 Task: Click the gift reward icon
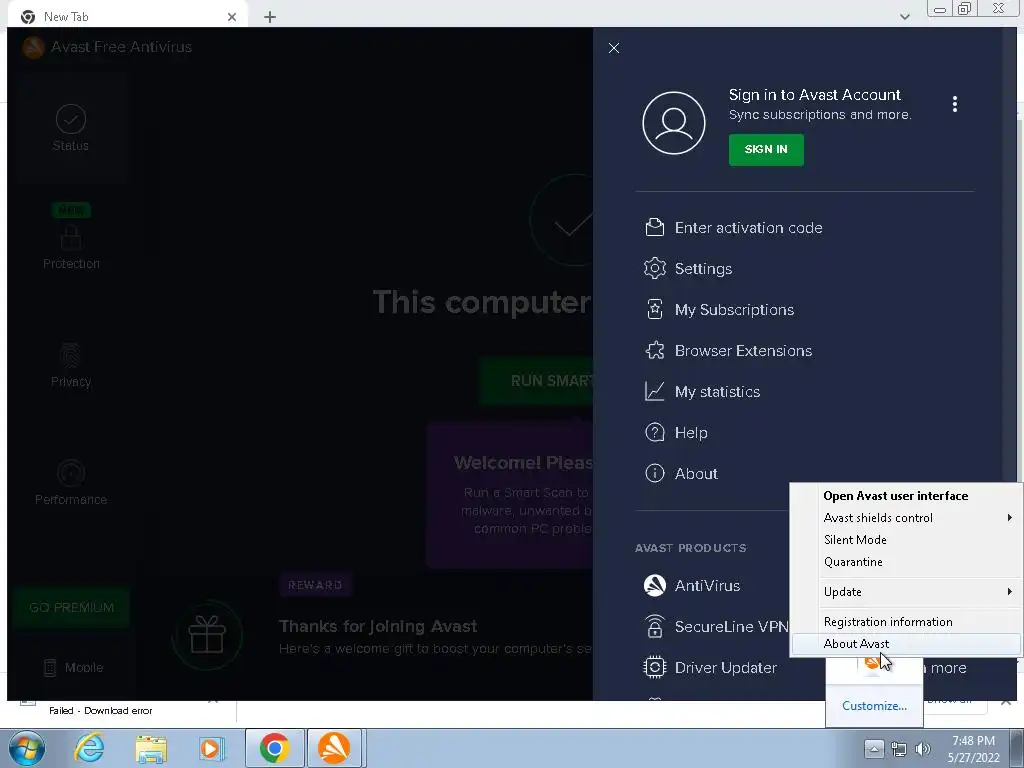click(207, 635)
